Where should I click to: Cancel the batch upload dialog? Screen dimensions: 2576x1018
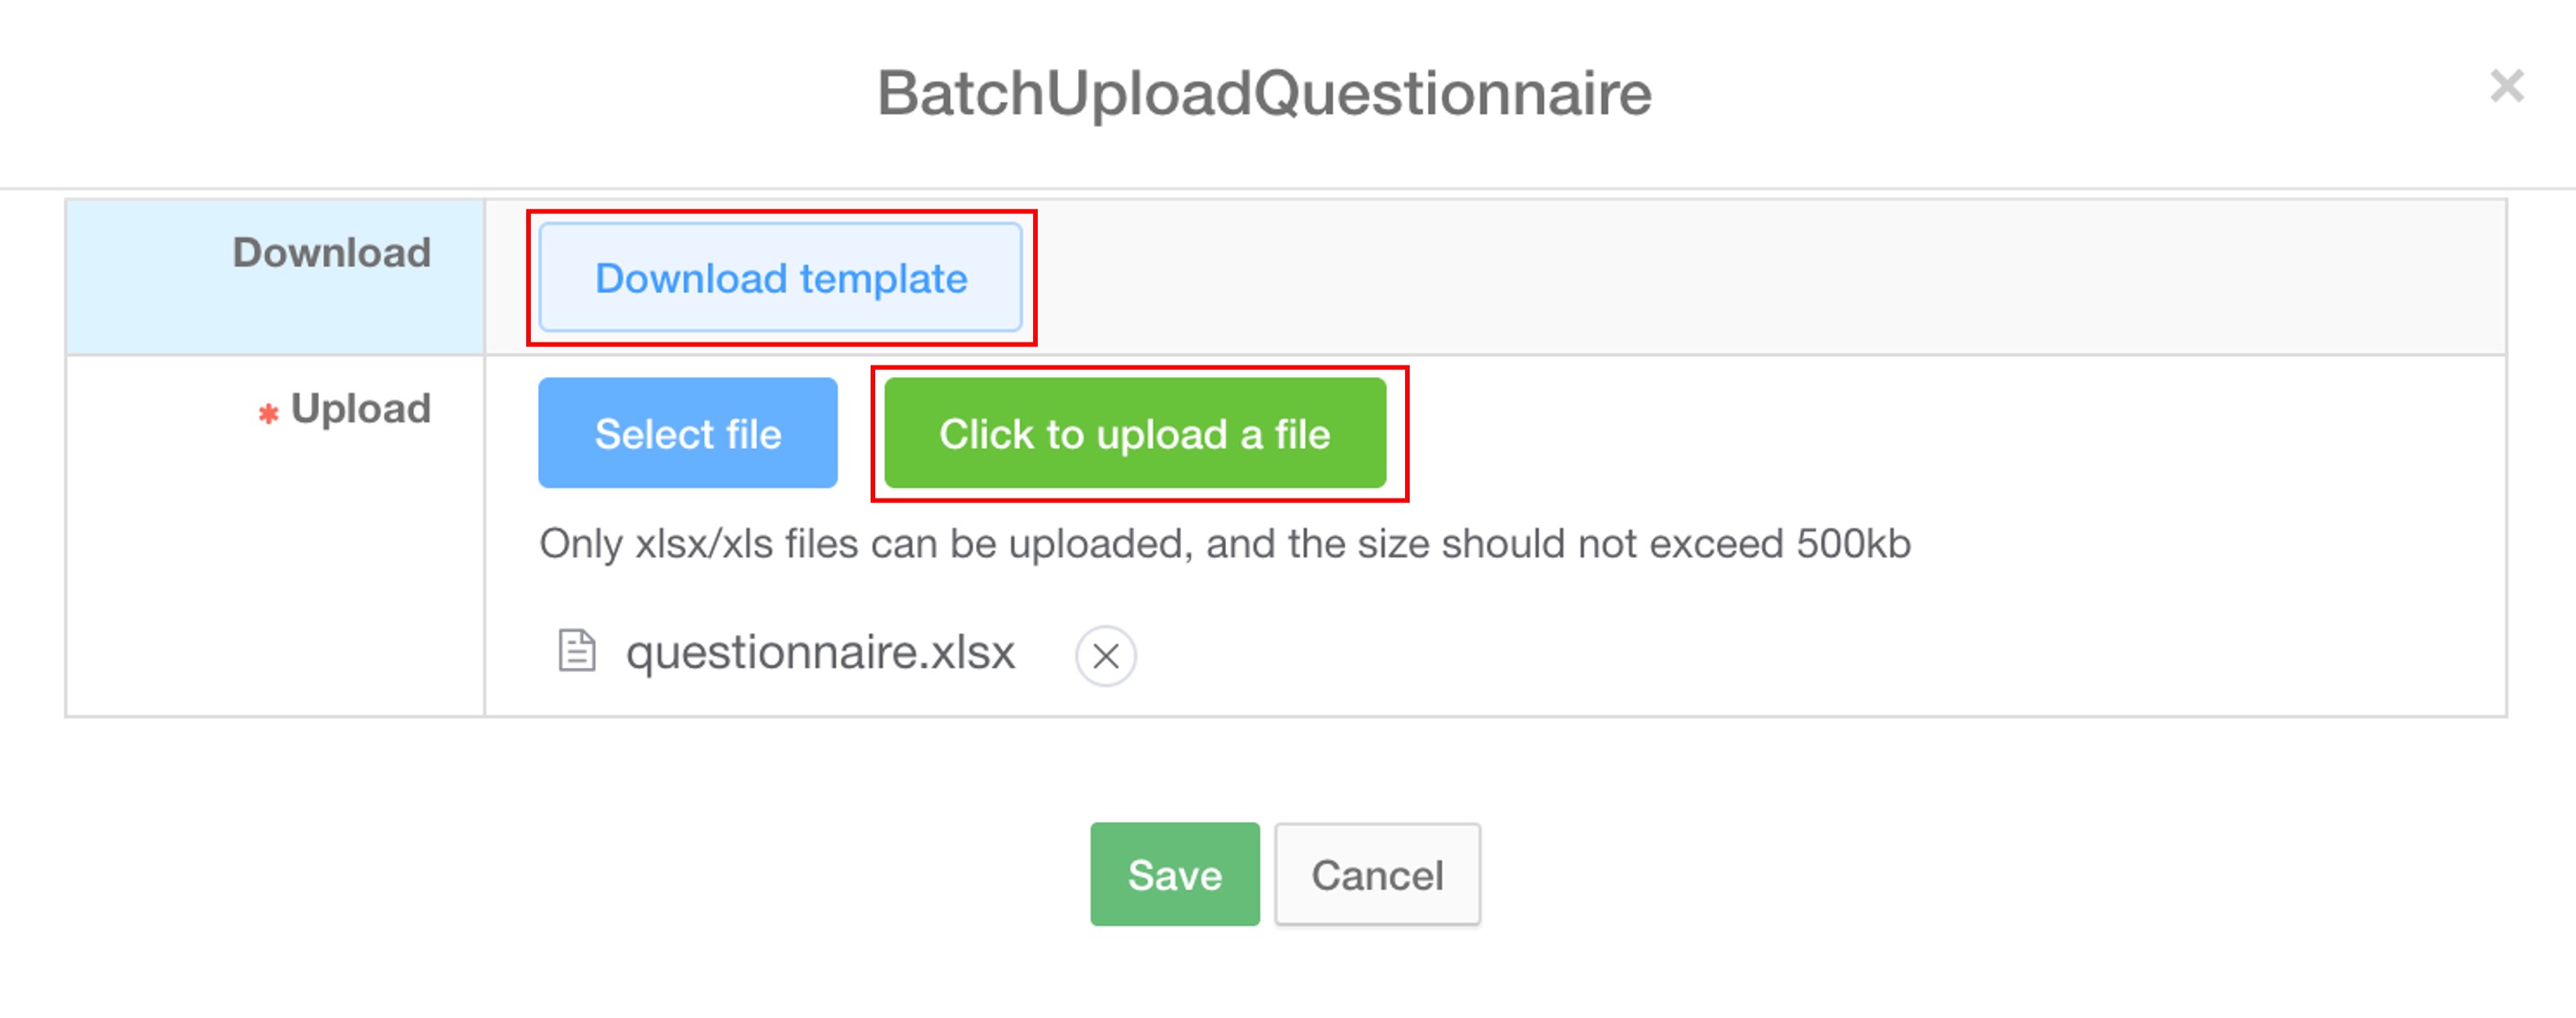tap(1376, 874)
